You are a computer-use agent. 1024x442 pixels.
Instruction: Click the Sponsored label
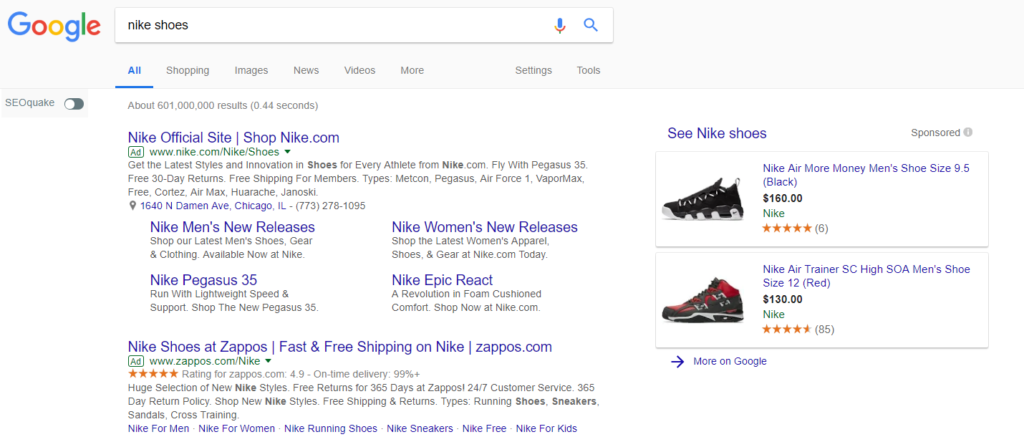936,133
